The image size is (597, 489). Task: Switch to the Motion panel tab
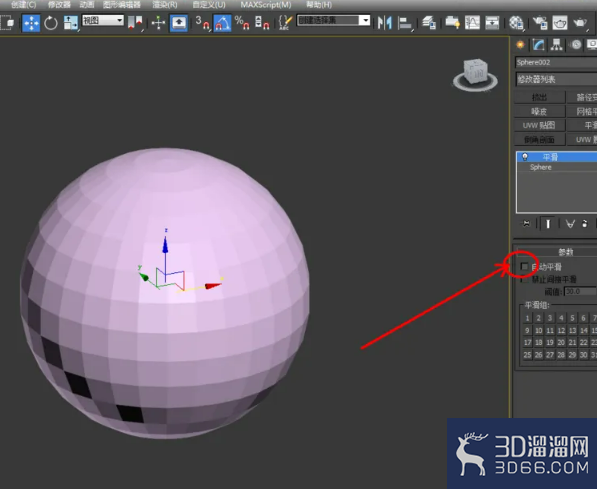(x=576, y=45)
